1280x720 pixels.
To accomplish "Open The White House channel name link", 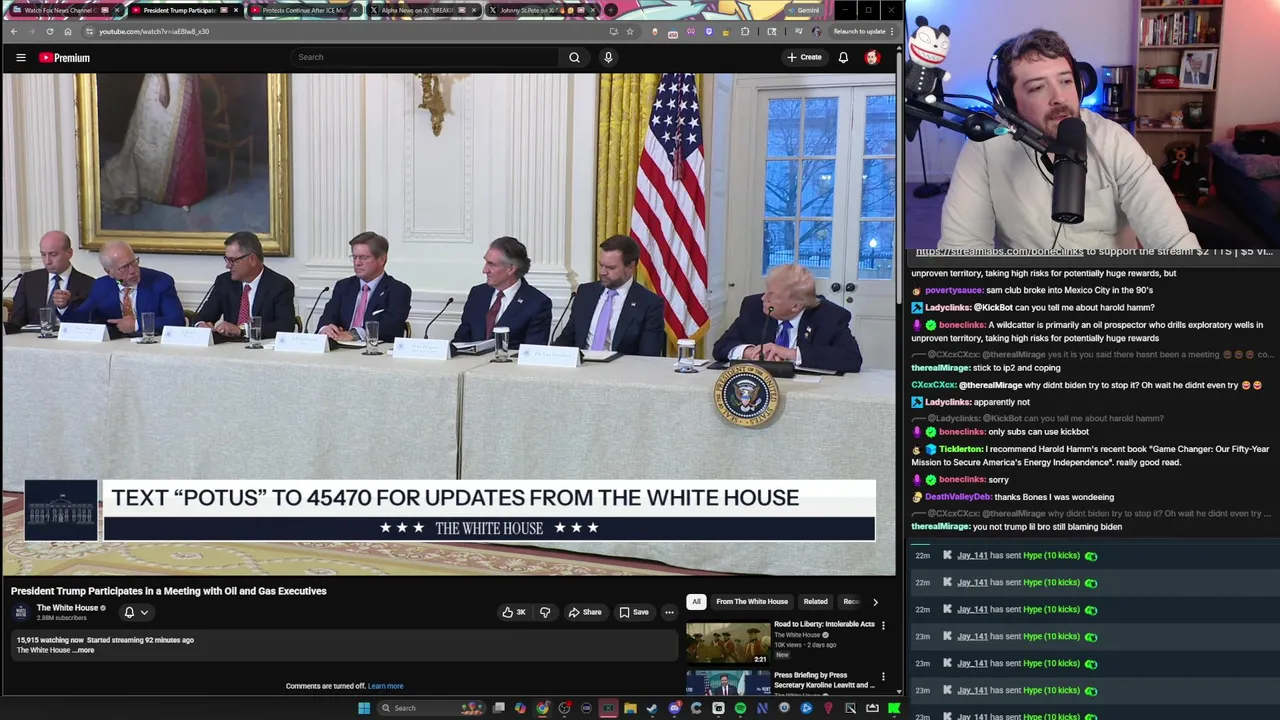I will tap(67, 608).
